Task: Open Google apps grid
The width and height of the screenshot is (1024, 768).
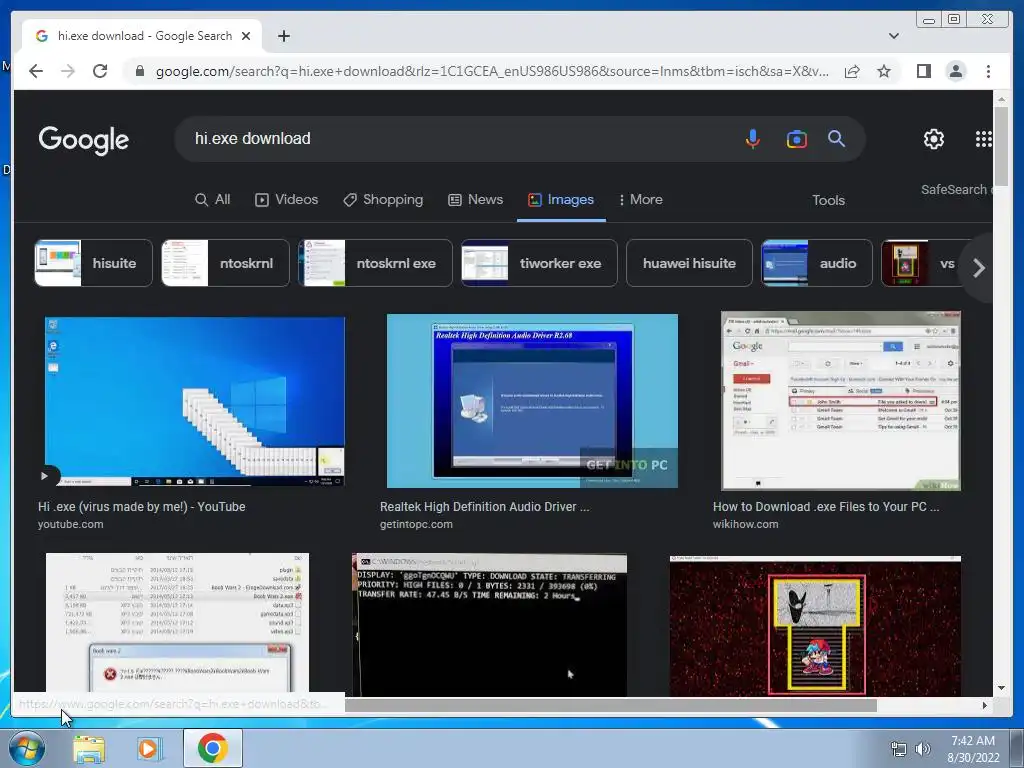Action: [984, 138]
